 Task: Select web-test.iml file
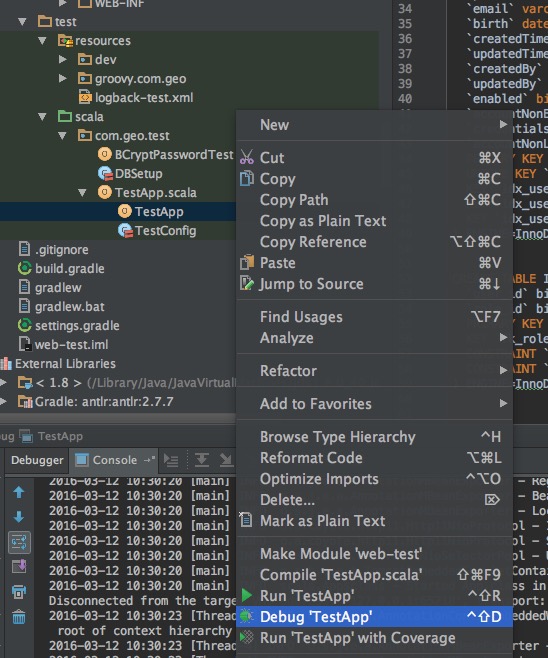(x=71, y=345)
